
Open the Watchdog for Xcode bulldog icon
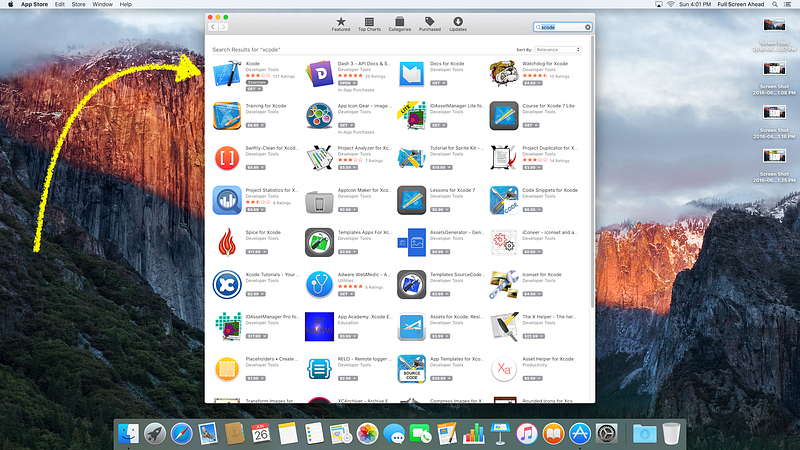coord(504,74)
